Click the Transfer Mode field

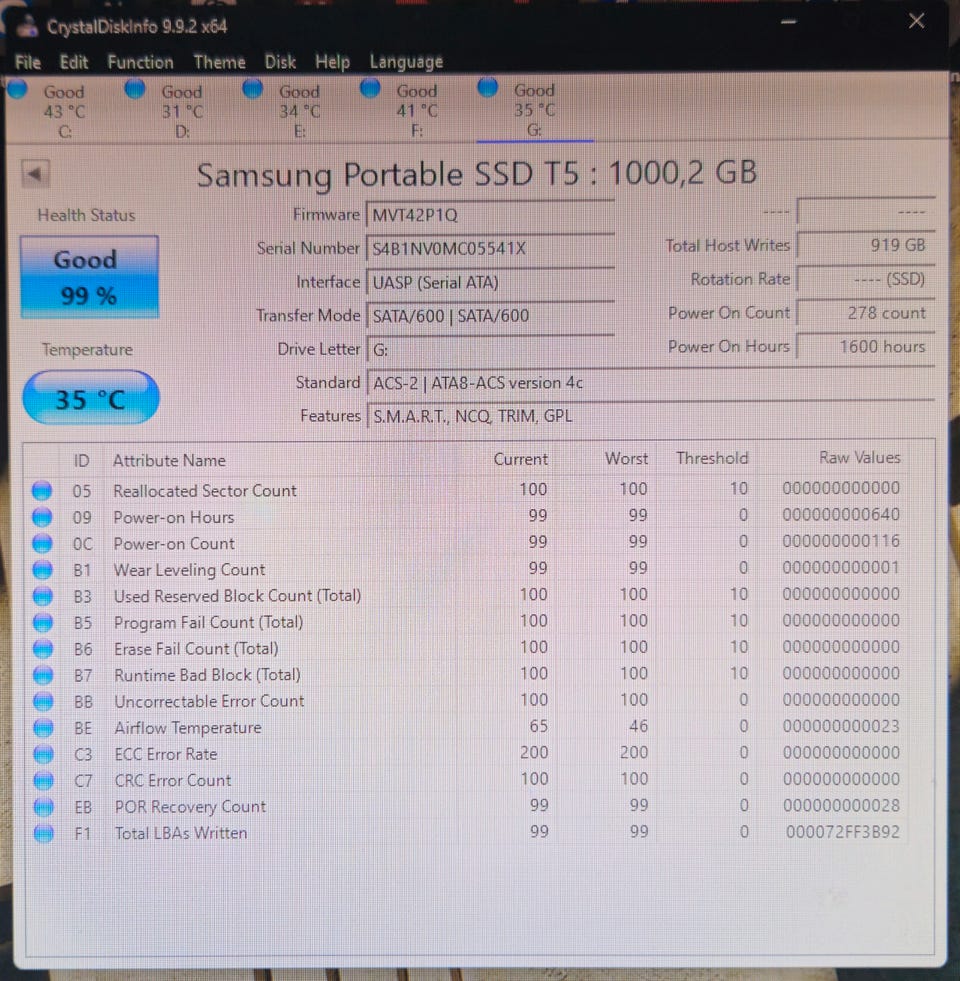[490, 316]
